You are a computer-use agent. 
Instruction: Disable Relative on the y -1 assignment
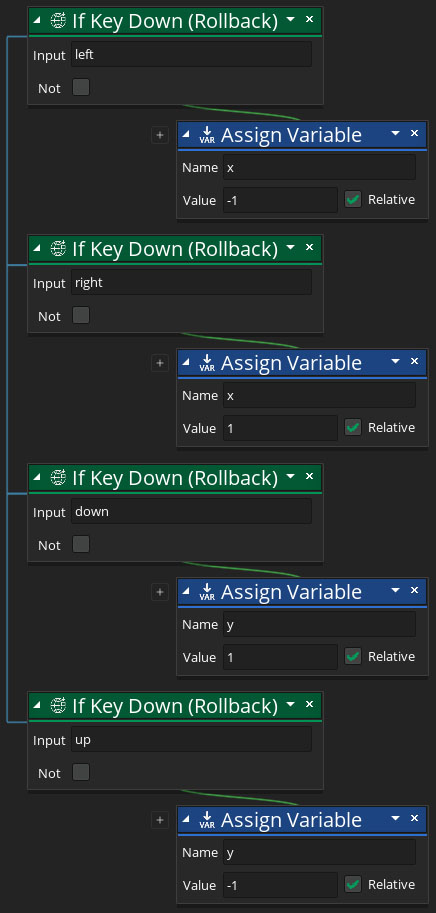[x=352, y=885]
